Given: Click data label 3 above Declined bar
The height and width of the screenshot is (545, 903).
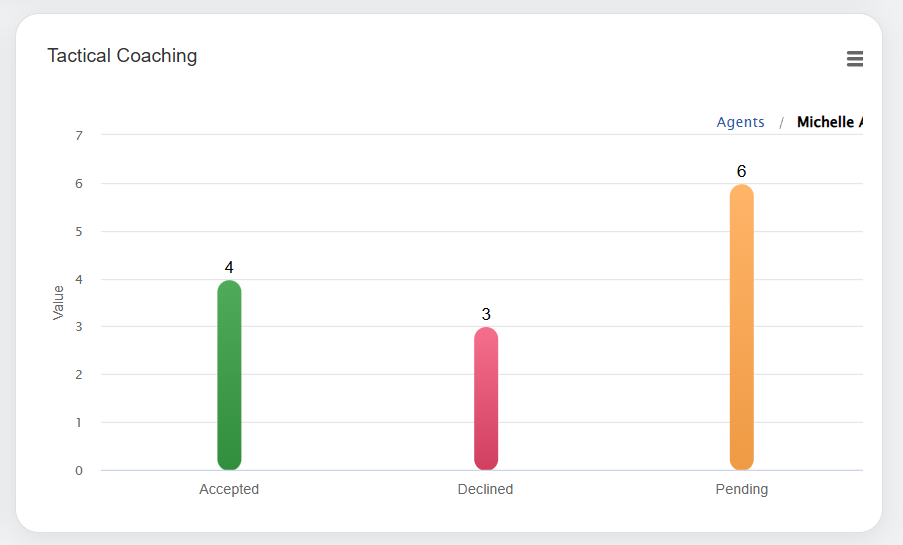Looking at the screenshot, I should pyautogui.click(x=486, y=315).
